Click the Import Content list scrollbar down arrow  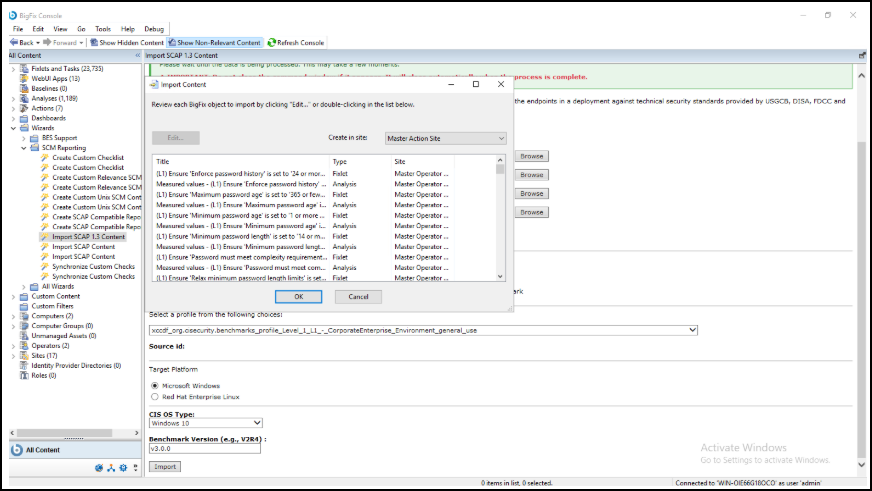500,276
